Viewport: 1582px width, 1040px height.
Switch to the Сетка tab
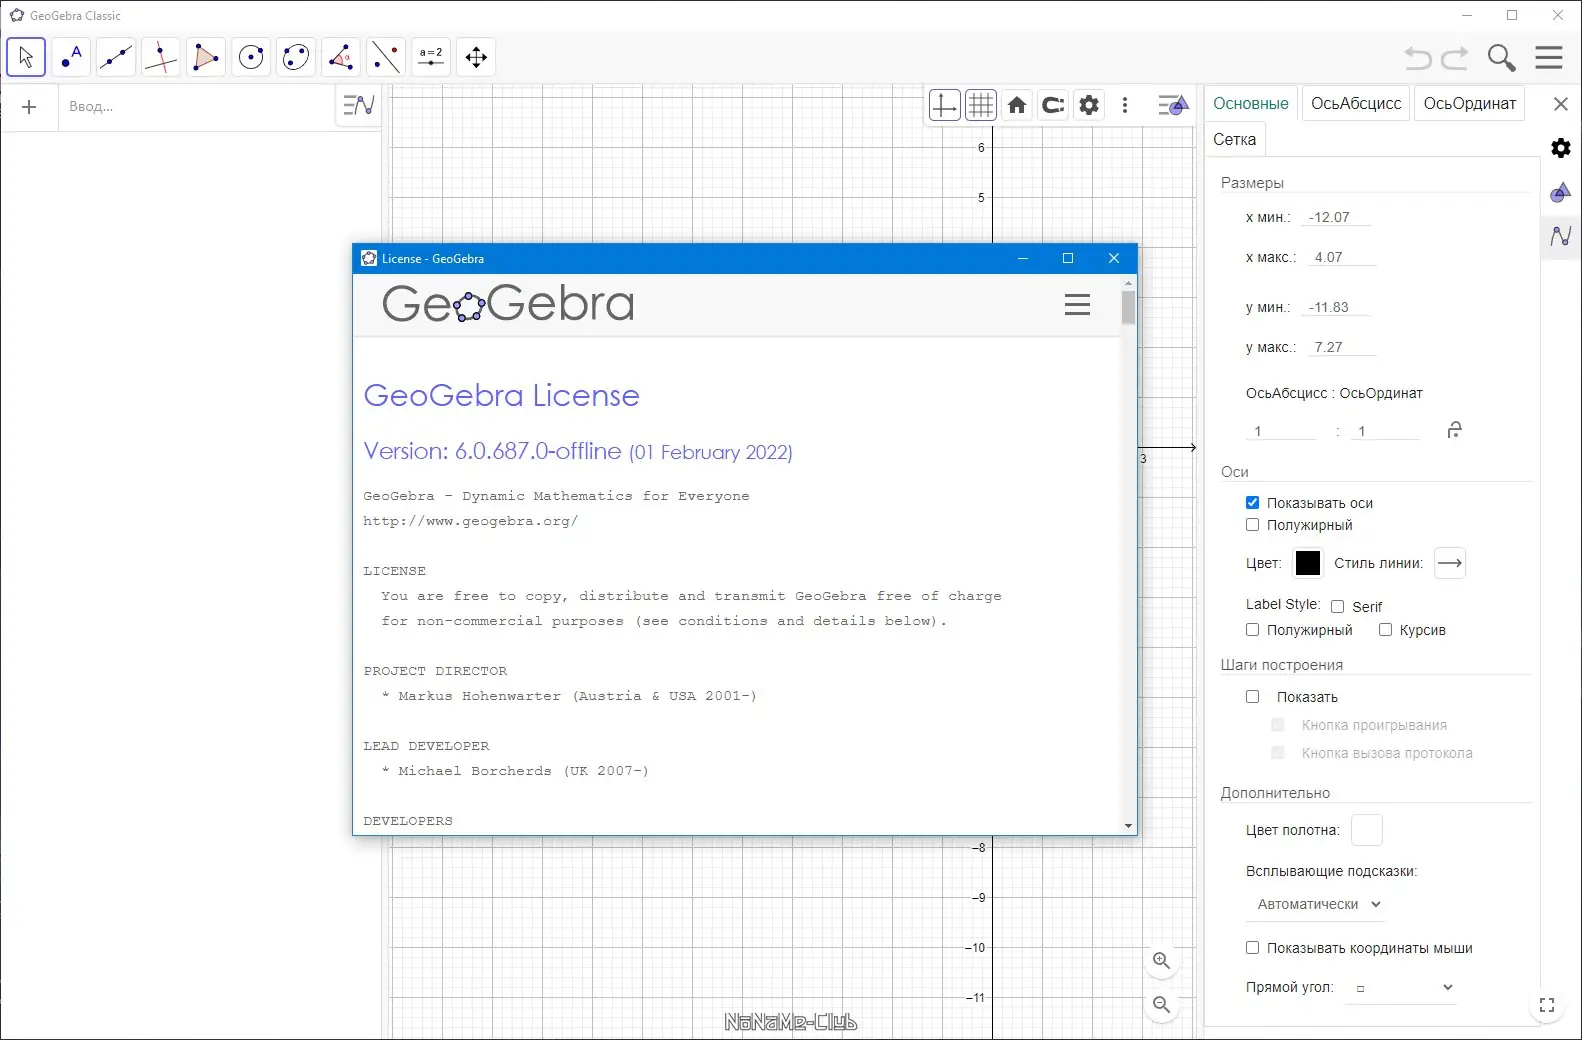(1235, 139)
